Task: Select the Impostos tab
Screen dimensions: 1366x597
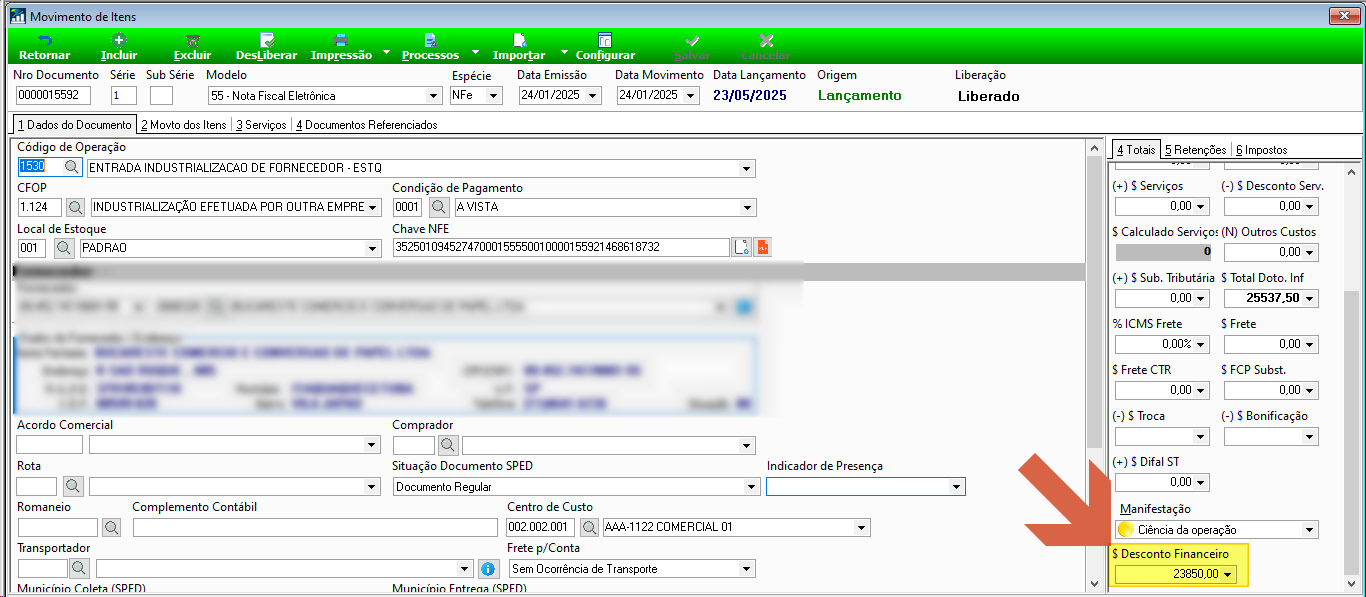Action: (1262, 150)
